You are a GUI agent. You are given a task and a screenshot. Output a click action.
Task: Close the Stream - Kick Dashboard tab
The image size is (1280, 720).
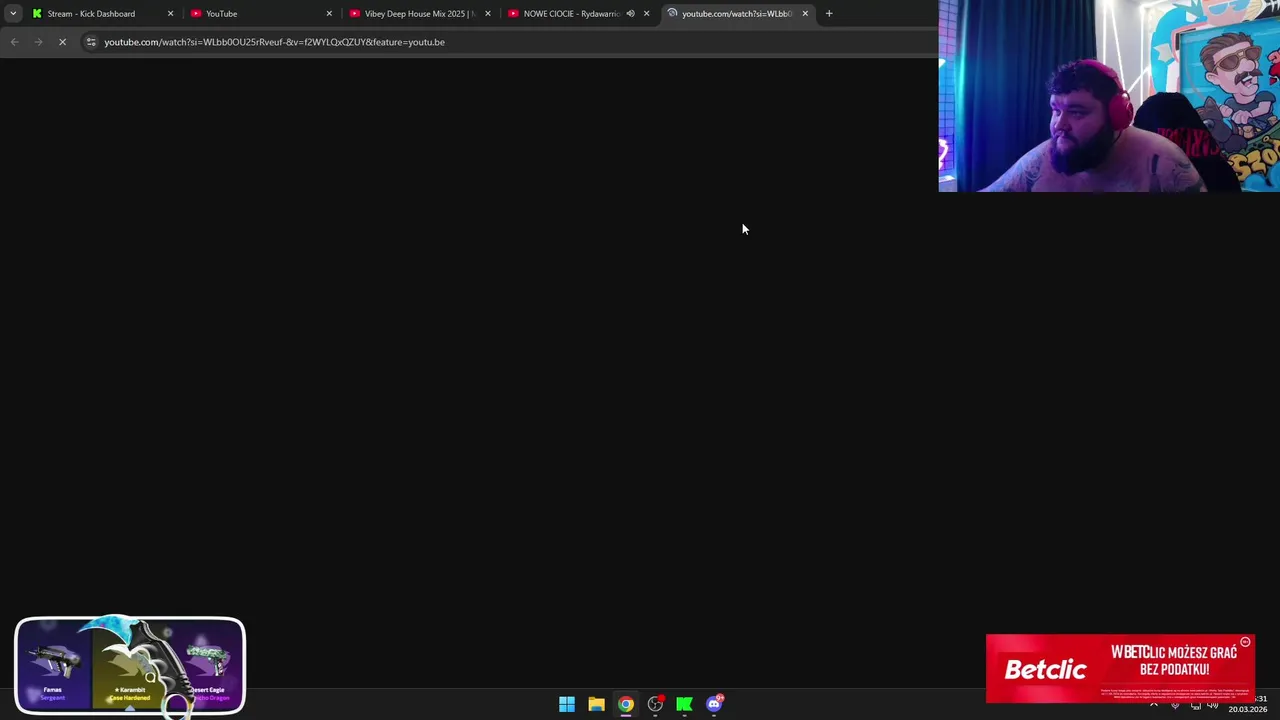click(170, 13)
